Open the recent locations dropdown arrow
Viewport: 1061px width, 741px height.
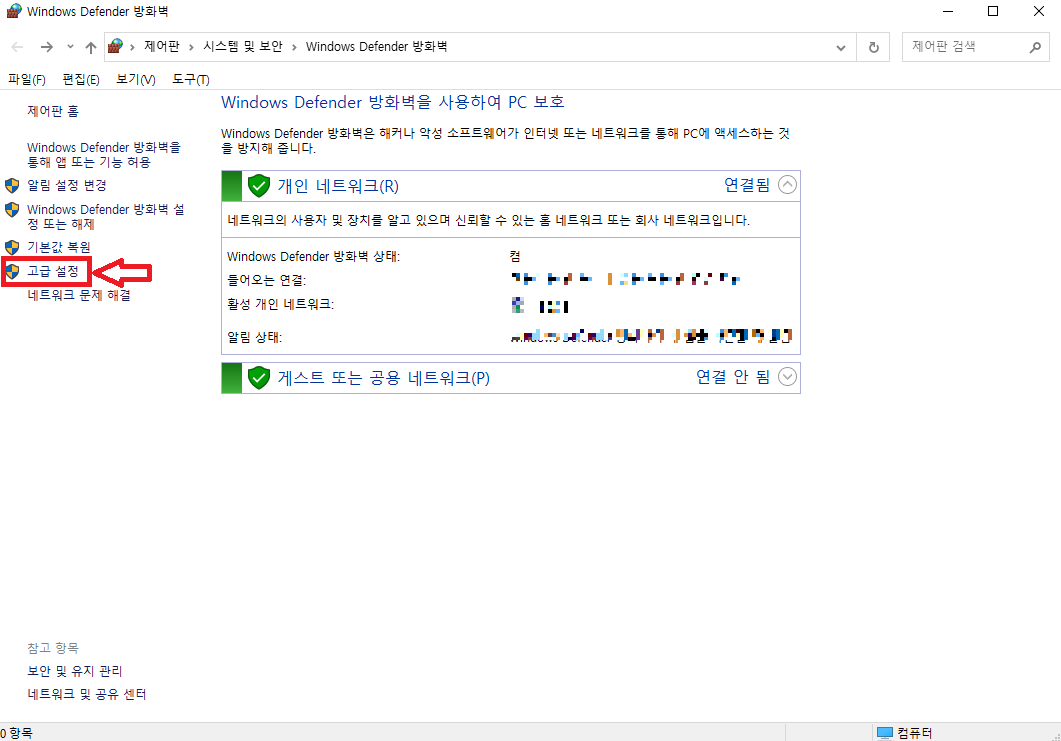click(70, 47)
